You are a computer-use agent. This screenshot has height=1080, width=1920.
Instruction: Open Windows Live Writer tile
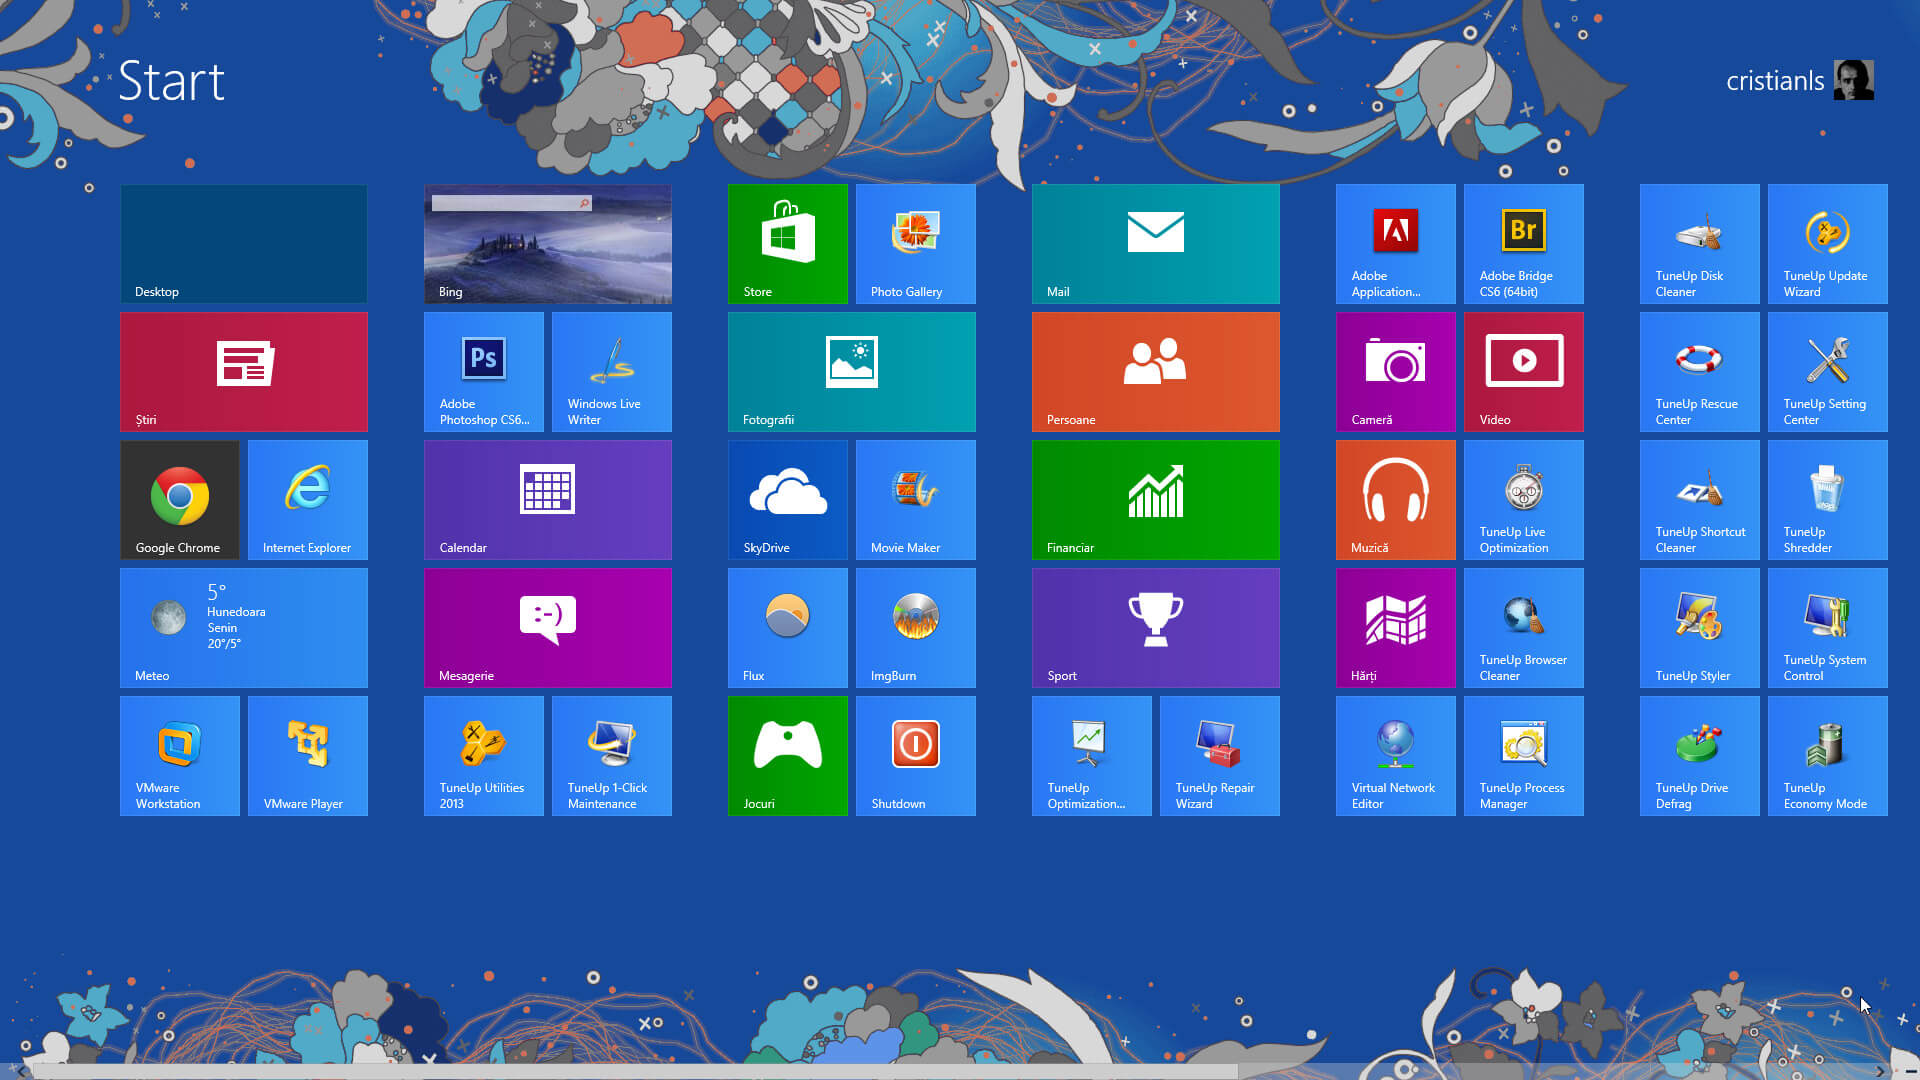611,371
